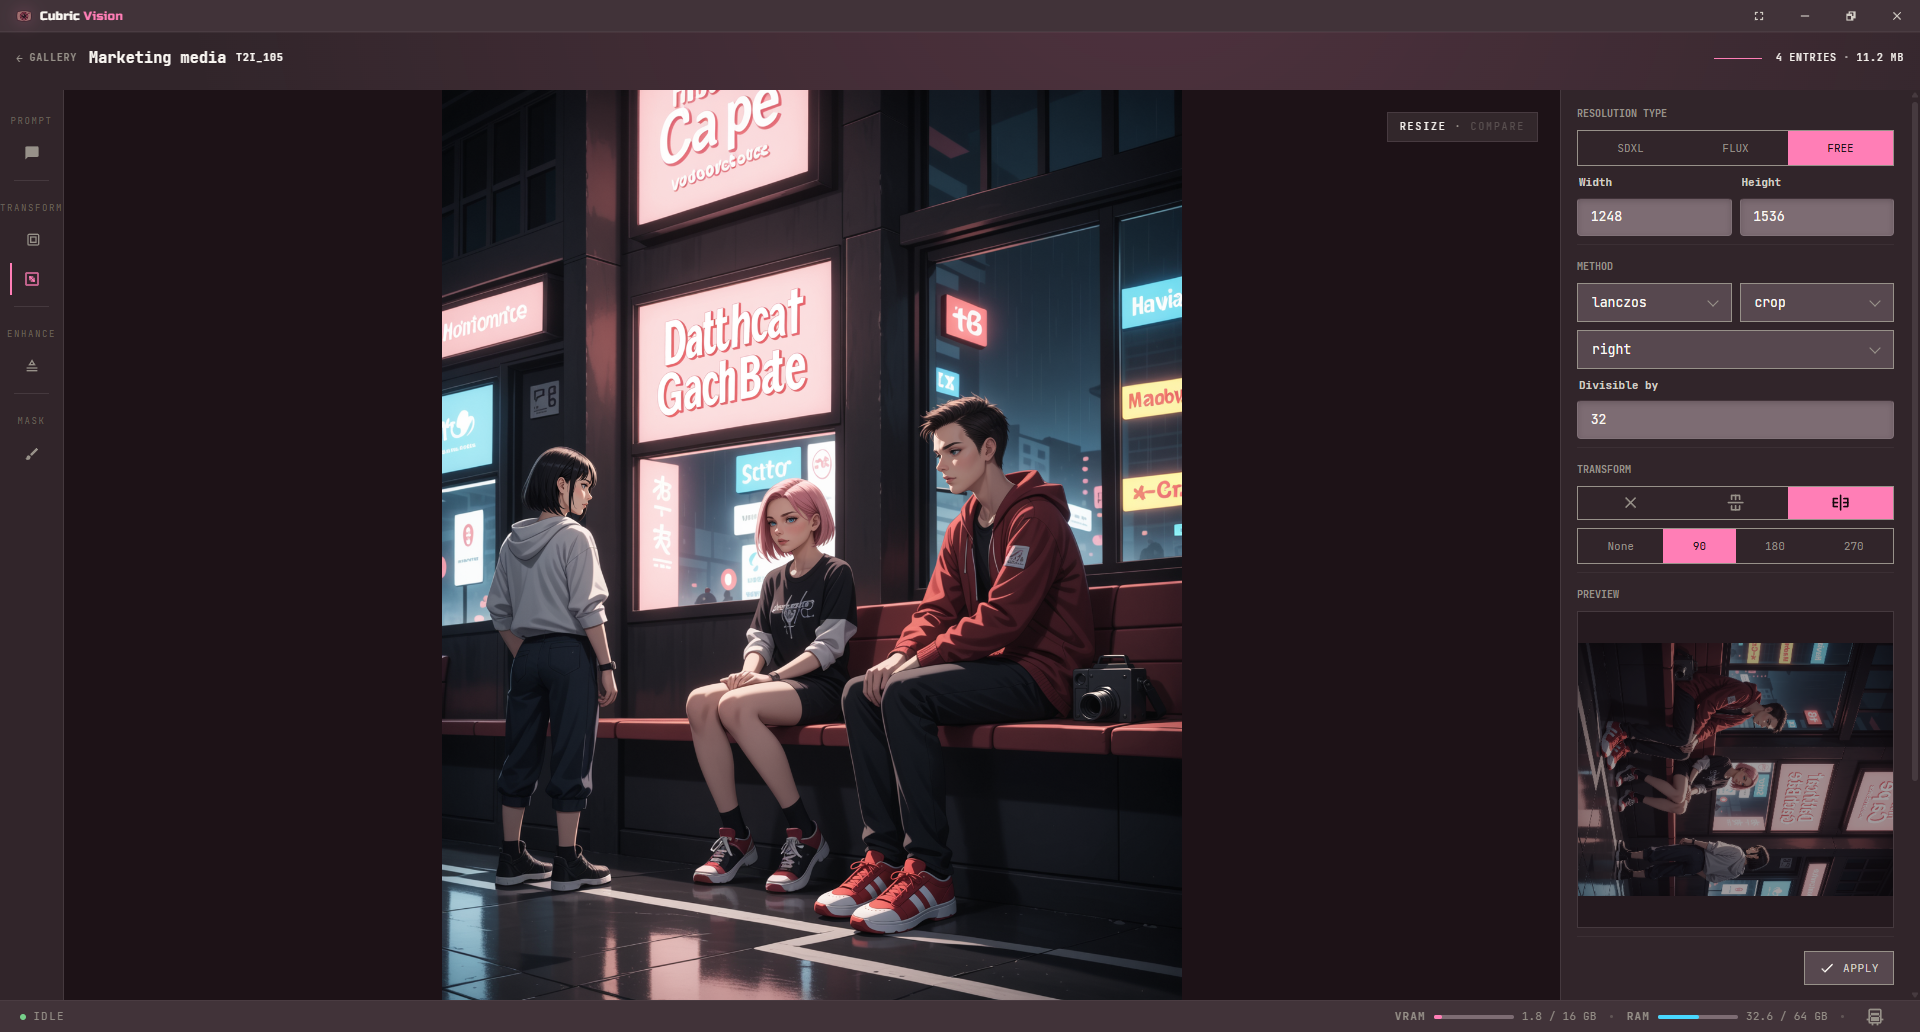Click the Height input field showing 1536

click(x=1816, y=217)
